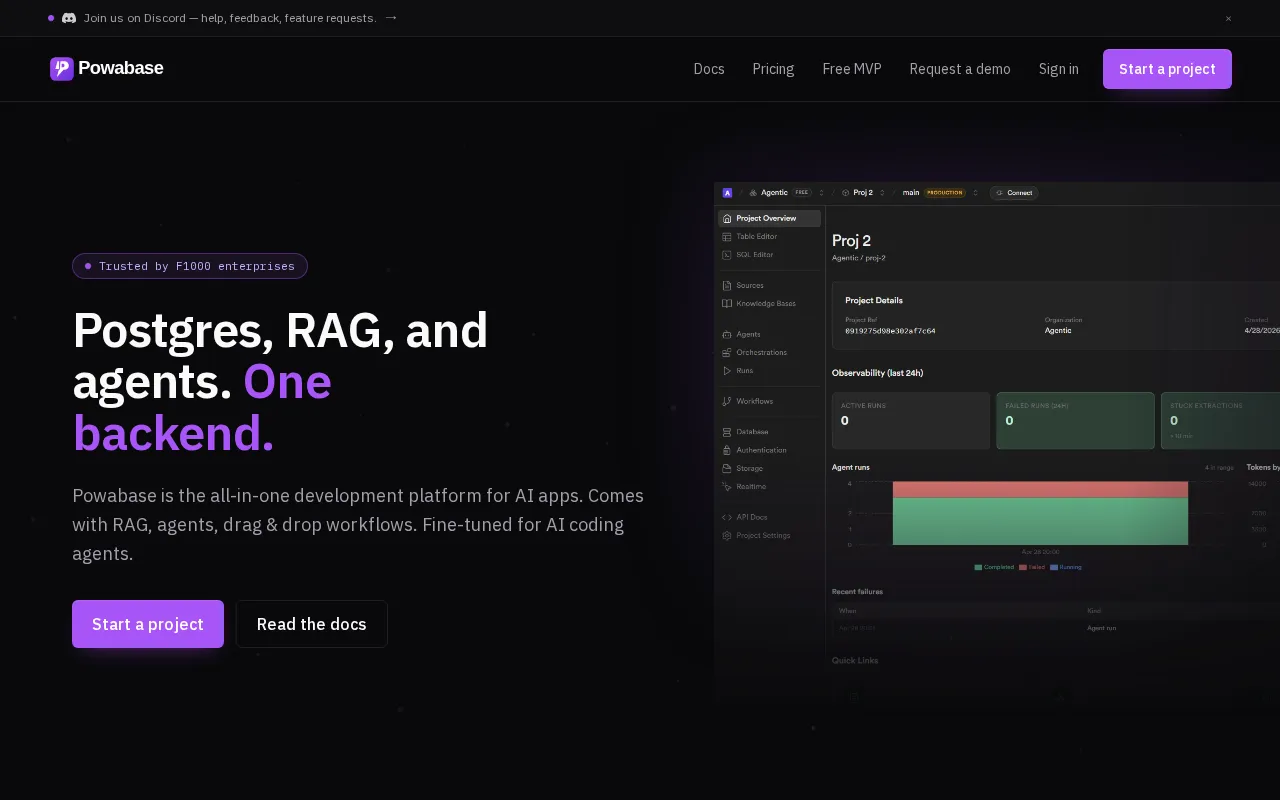Click the header Start a project button

pos(1167,69)
